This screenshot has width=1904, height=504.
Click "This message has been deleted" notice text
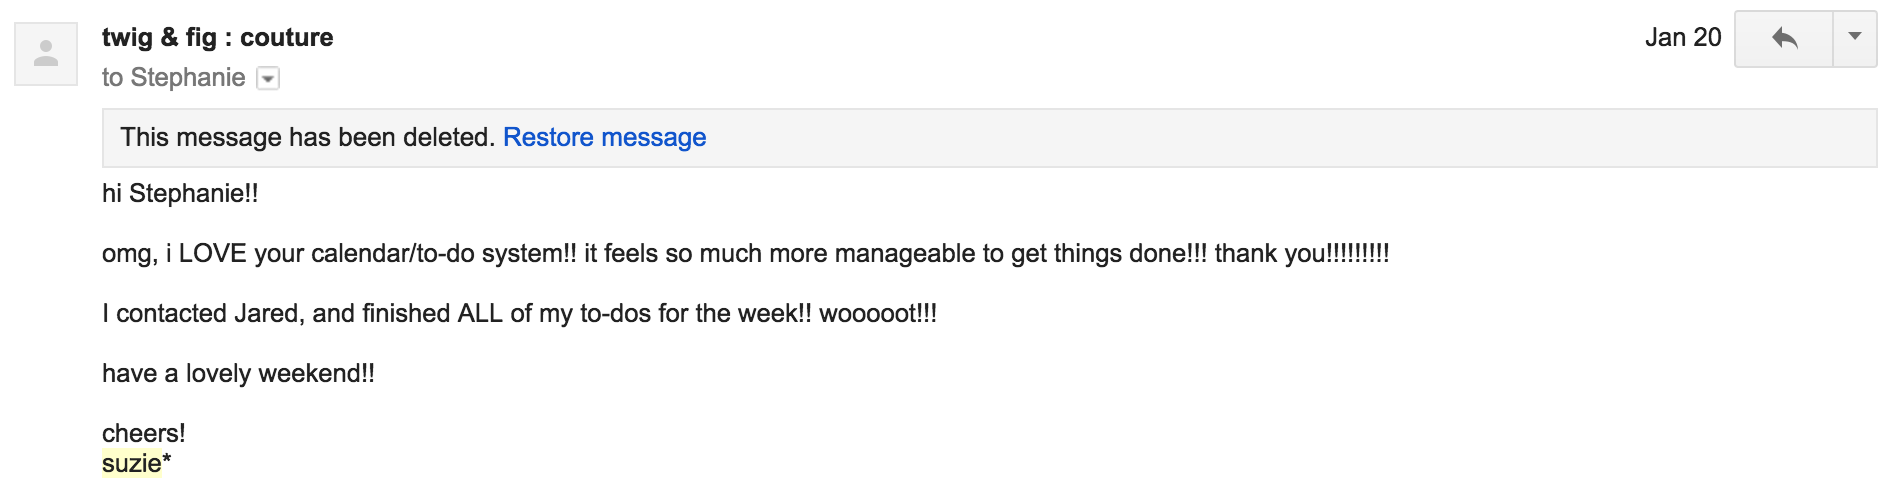coord(307,137)
